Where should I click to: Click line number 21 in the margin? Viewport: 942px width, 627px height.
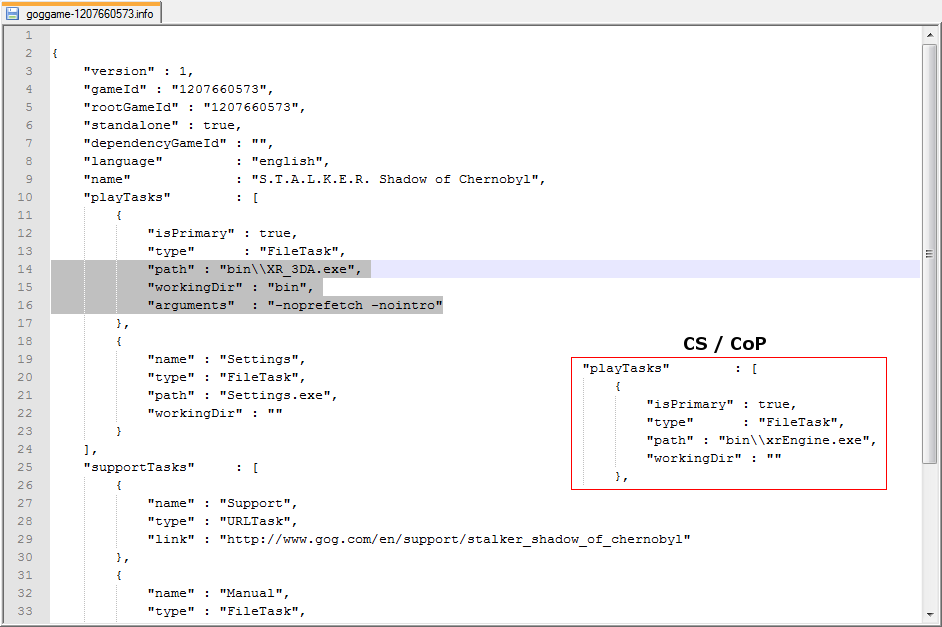point(25,395)
